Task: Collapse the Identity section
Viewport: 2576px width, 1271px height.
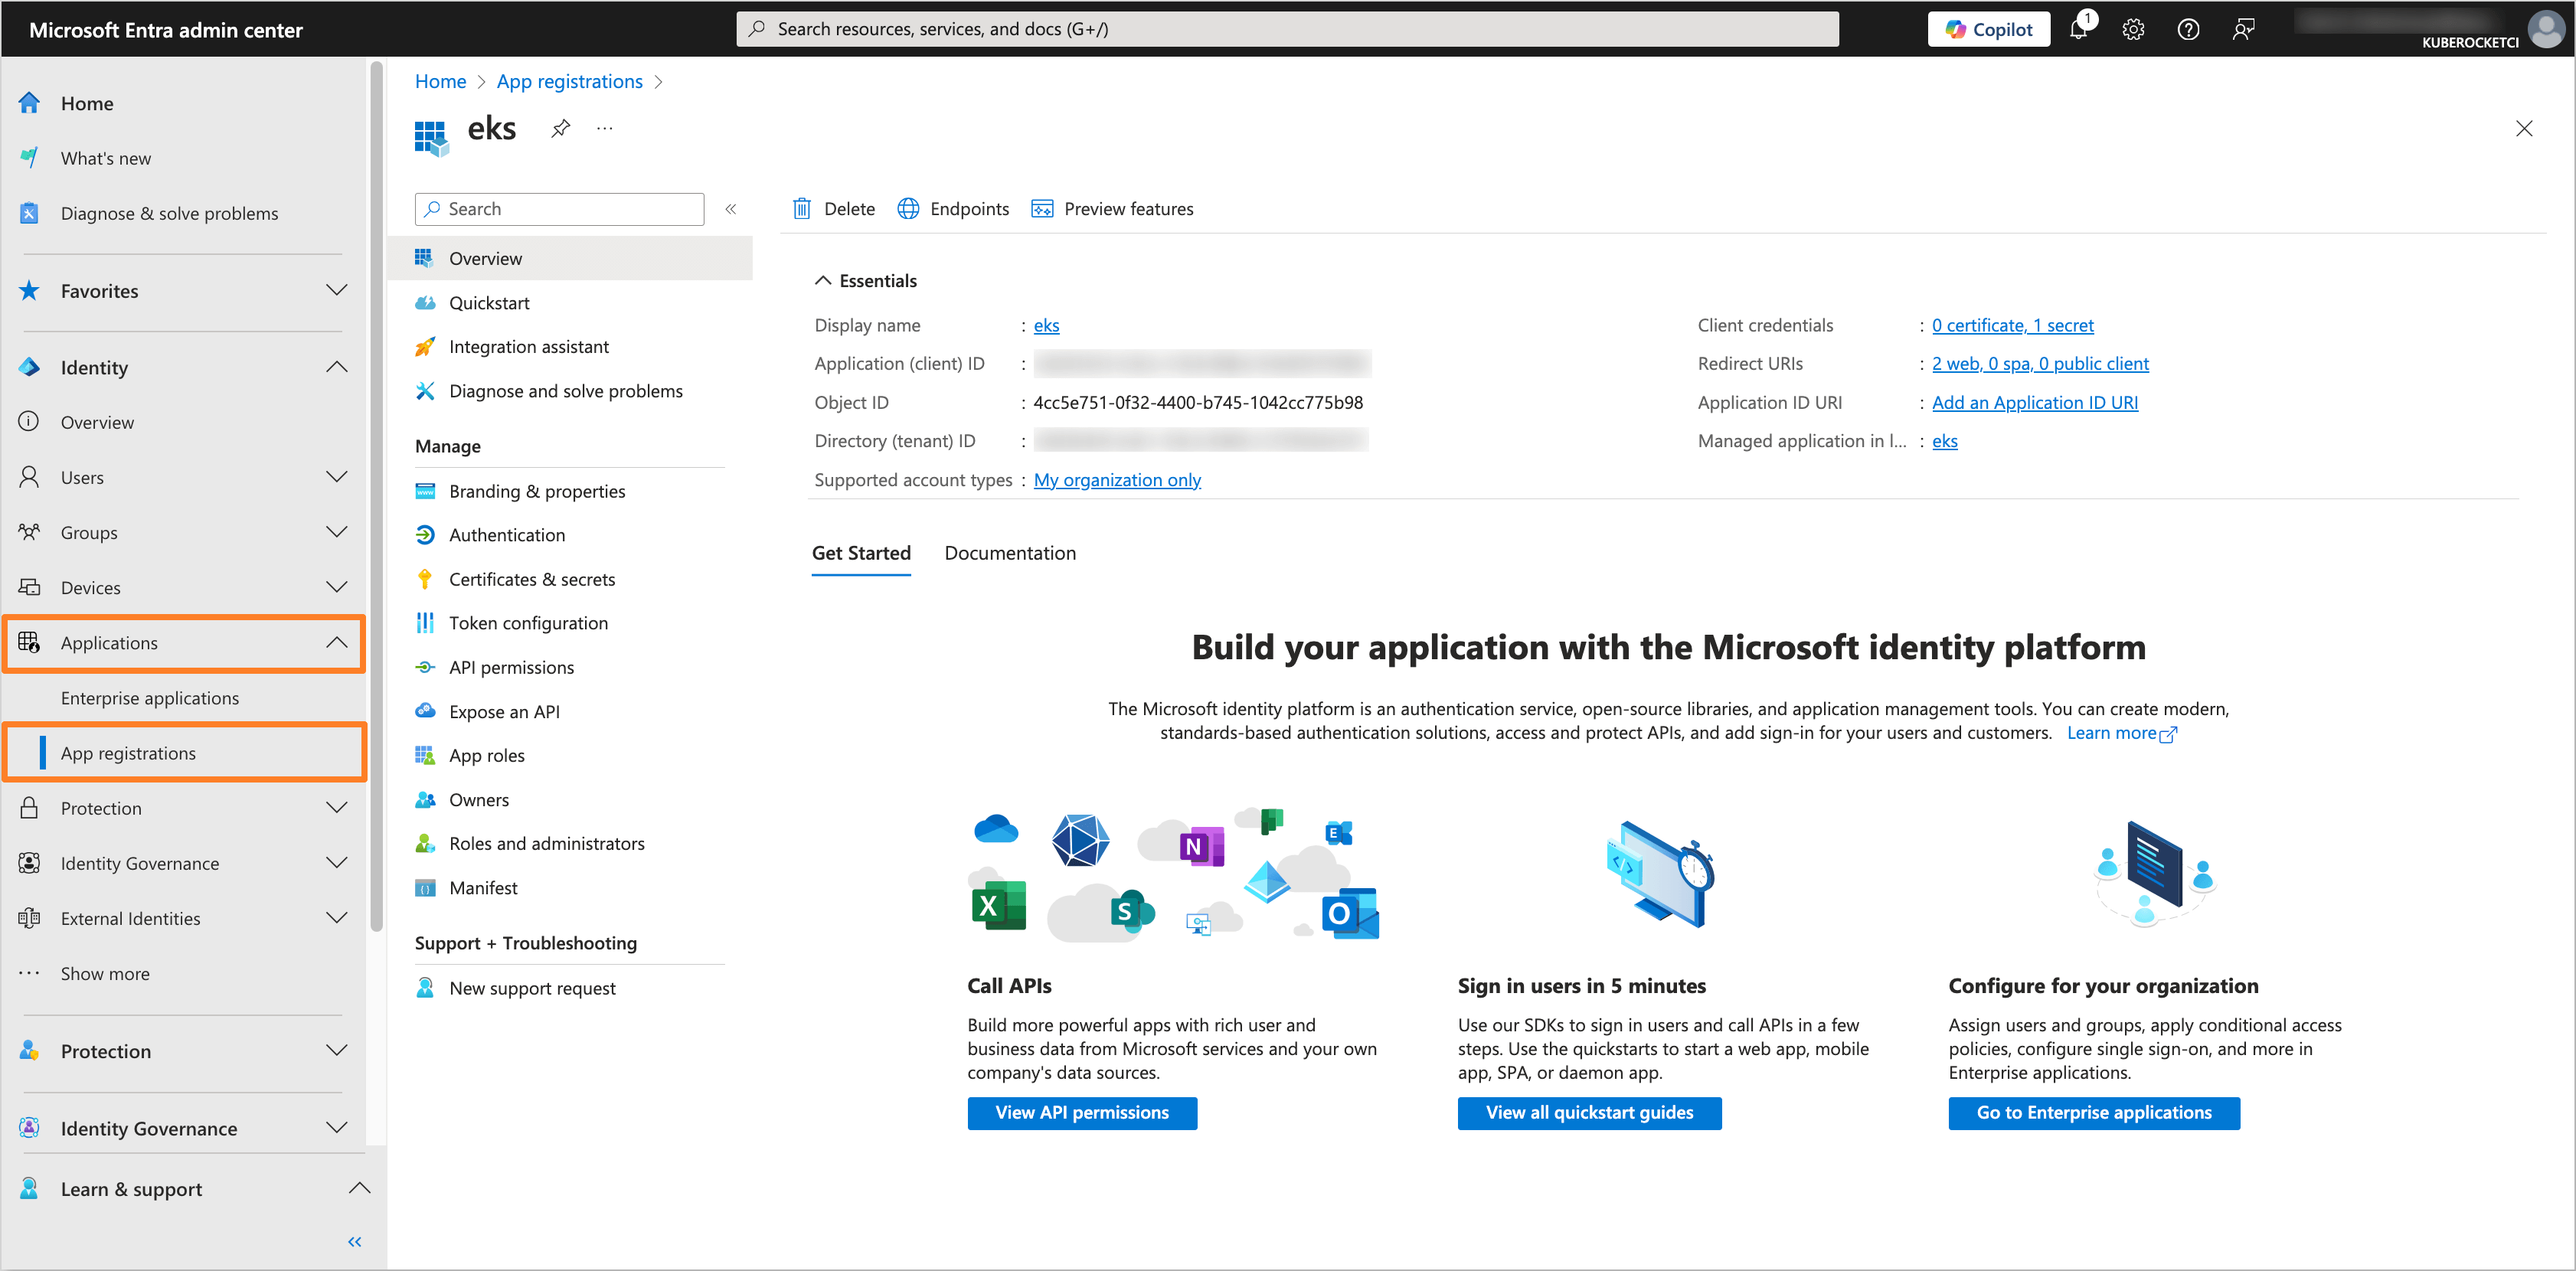Action: click(x=337, y=367)
